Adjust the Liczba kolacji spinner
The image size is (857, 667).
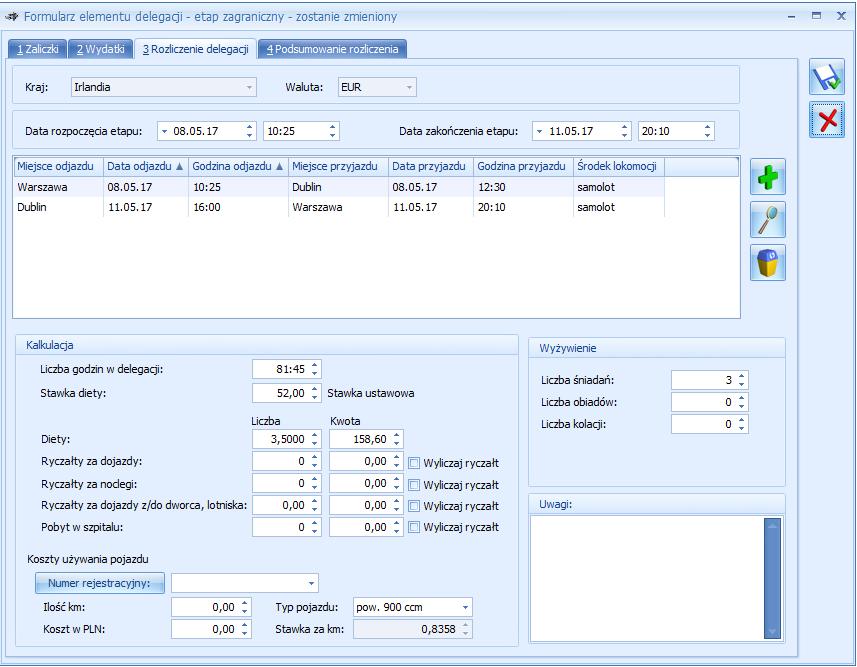click(x=741, y=424)
